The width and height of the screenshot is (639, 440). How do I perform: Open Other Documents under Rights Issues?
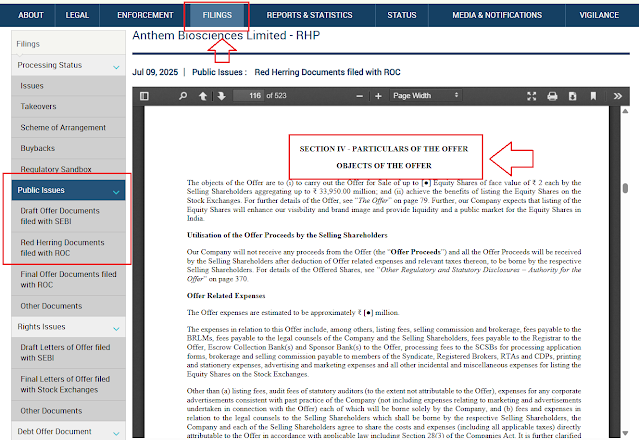coord(68,411)
